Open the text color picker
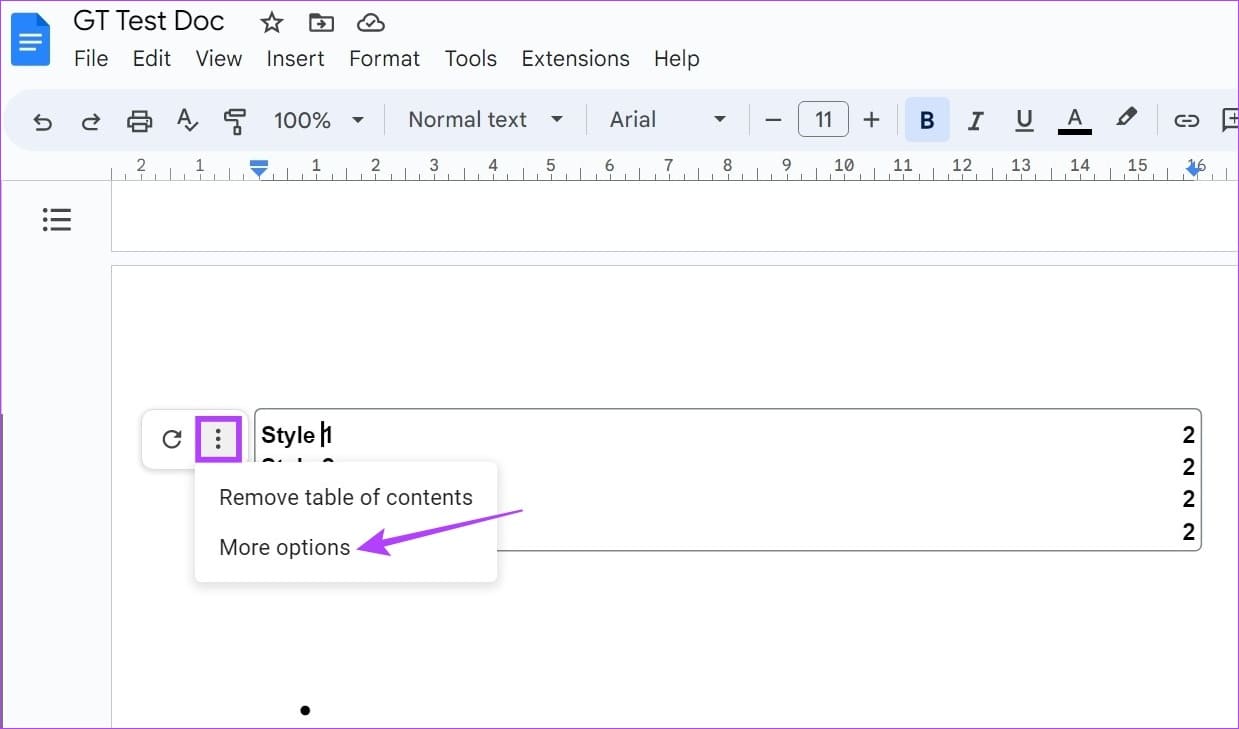Image resolution: width=1239 pixels, height=729 pixels. (x=1075, y=121)
